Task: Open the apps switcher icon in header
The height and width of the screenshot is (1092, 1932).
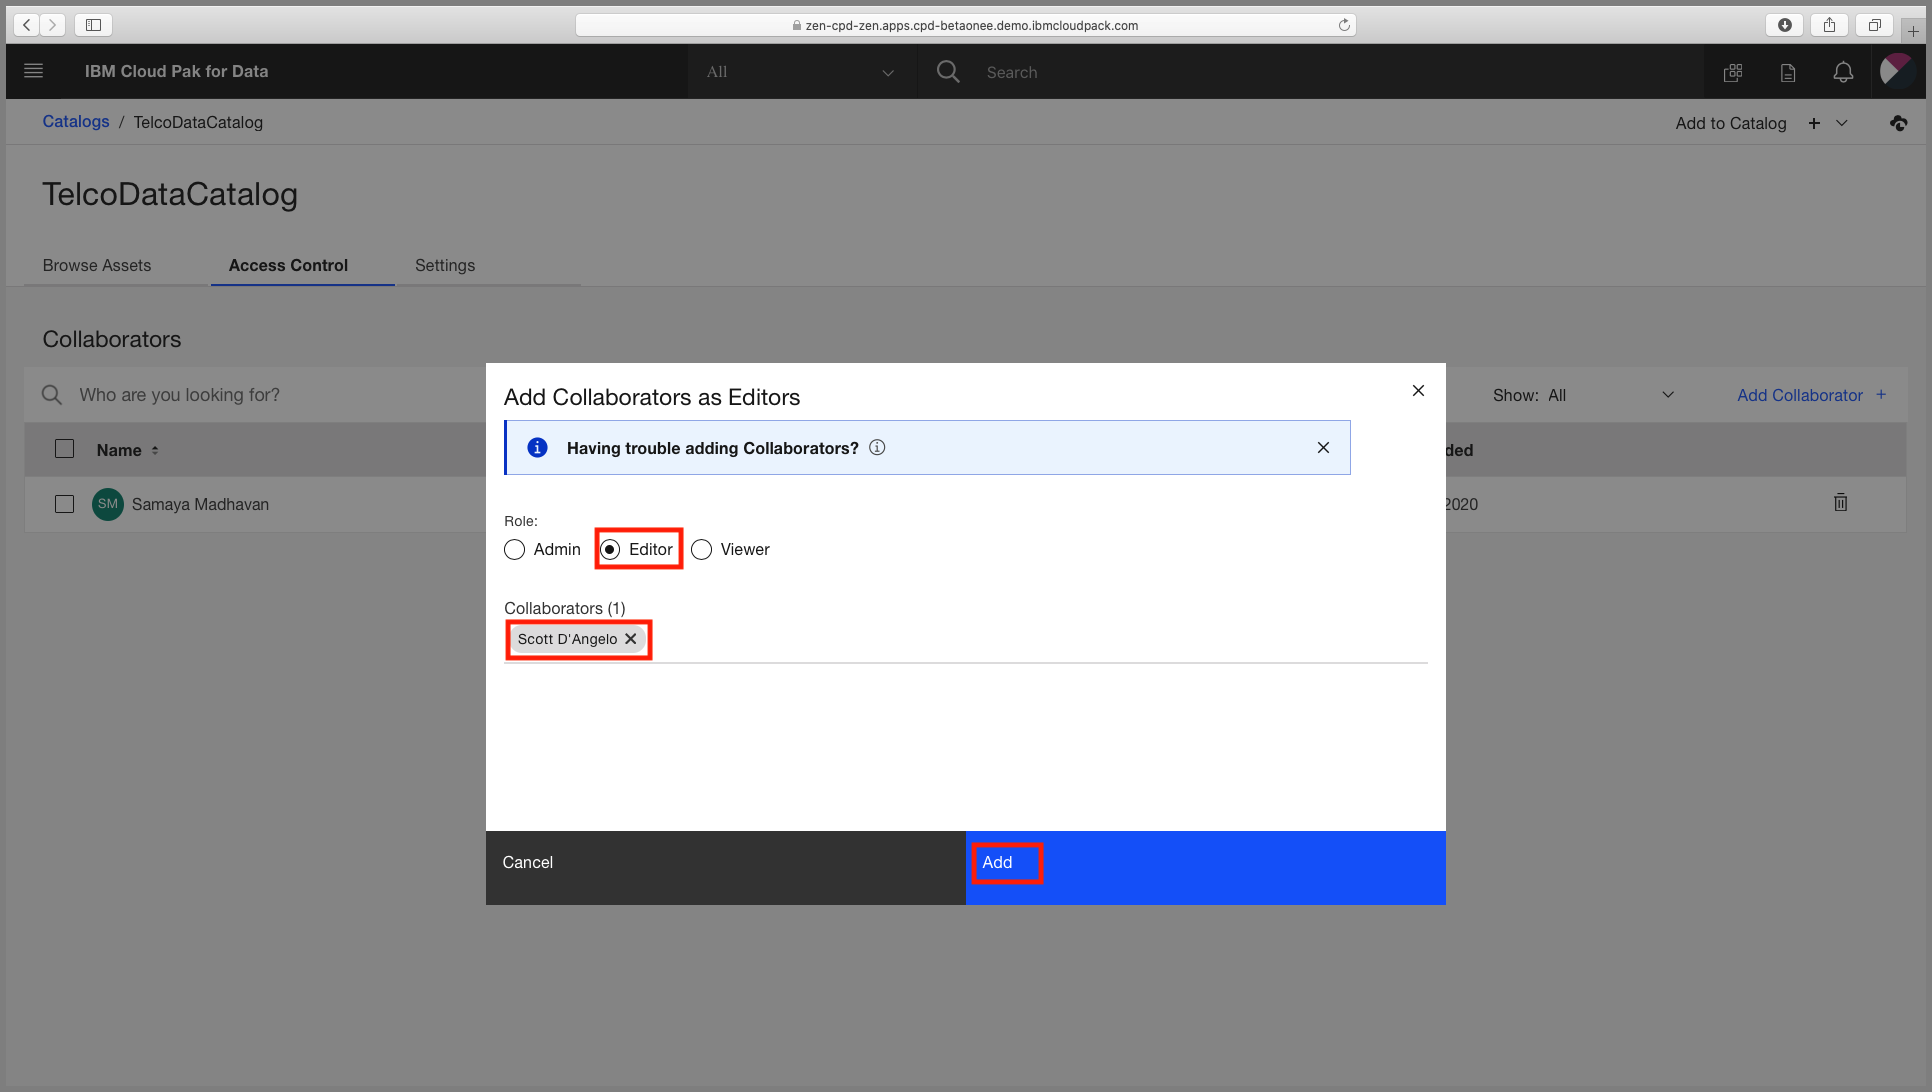Action: (1733, 71)
